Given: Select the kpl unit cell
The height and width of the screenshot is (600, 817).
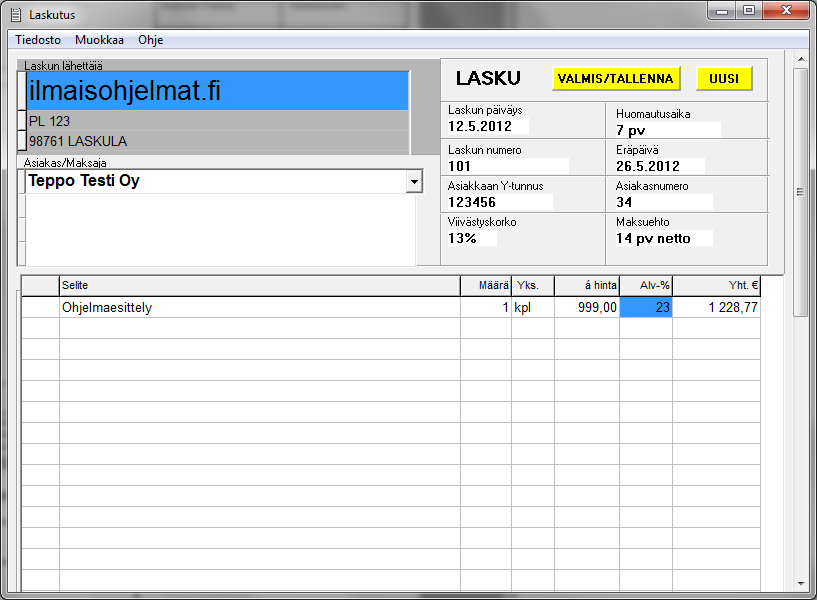Looking at the screenshot, I should point(533,307).
